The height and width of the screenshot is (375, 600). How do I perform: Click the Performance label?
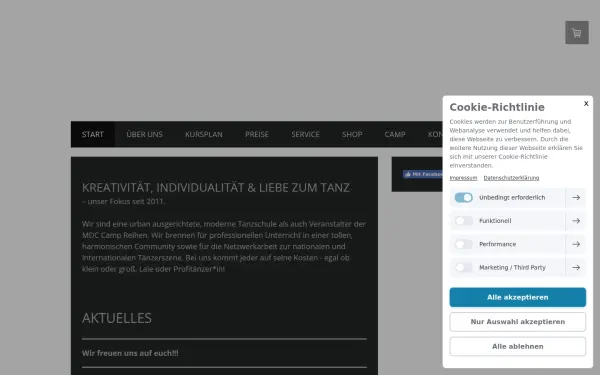497,244
